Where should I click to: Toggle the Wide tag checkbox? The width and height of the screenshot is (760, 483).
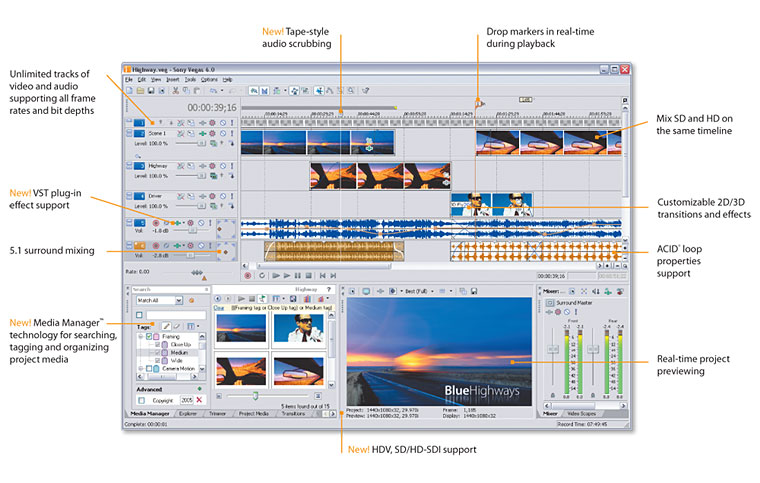click(158, 361)
